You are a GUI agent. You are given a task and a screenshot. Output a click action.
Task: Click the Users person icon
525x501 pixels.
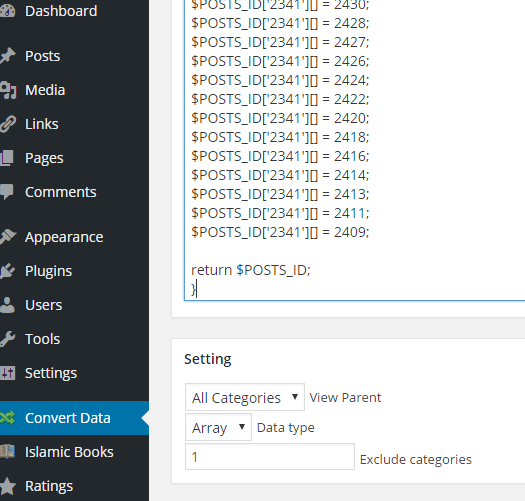tap(7, 305)
